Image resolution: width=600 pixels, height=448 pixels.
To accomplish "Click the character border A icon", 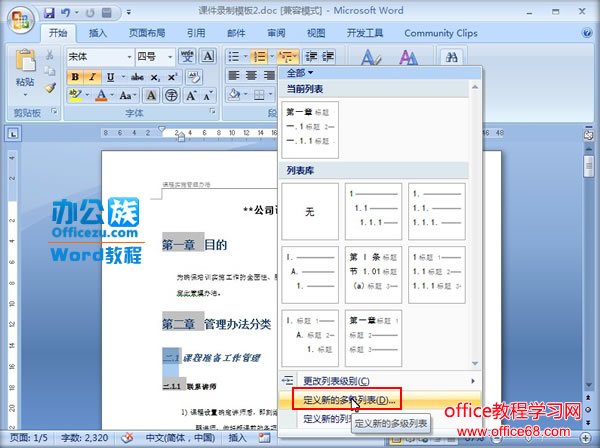I will tap(208, 56).
